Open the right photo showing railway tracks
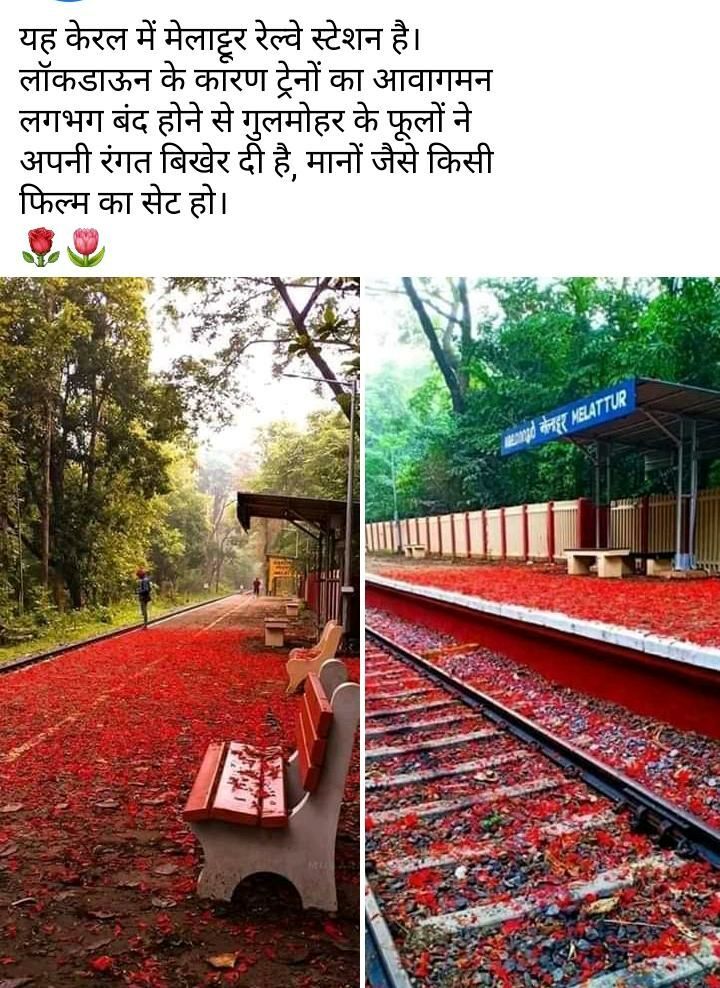This screenshot has width=720, height=988. [x=542, y=632]
